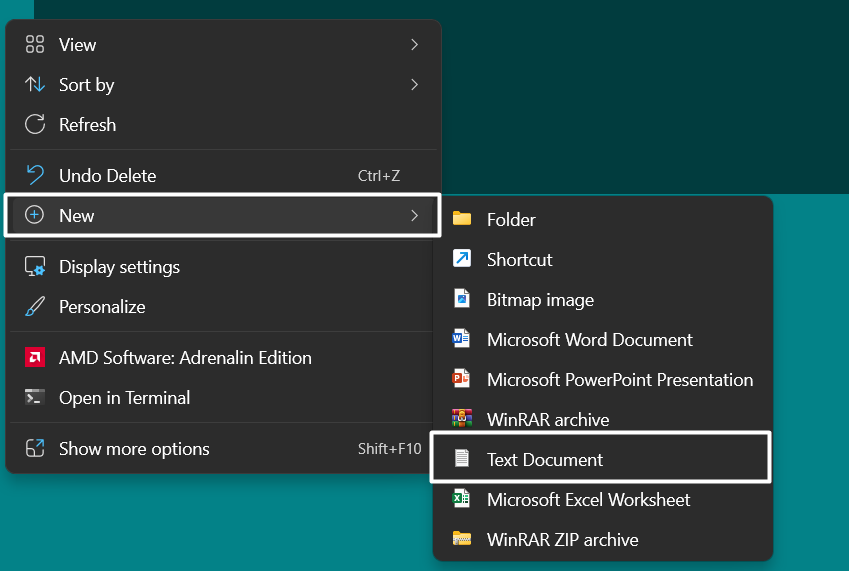Click the AMD Software red logo icon

pyautogui.click(x=35, y=357)
